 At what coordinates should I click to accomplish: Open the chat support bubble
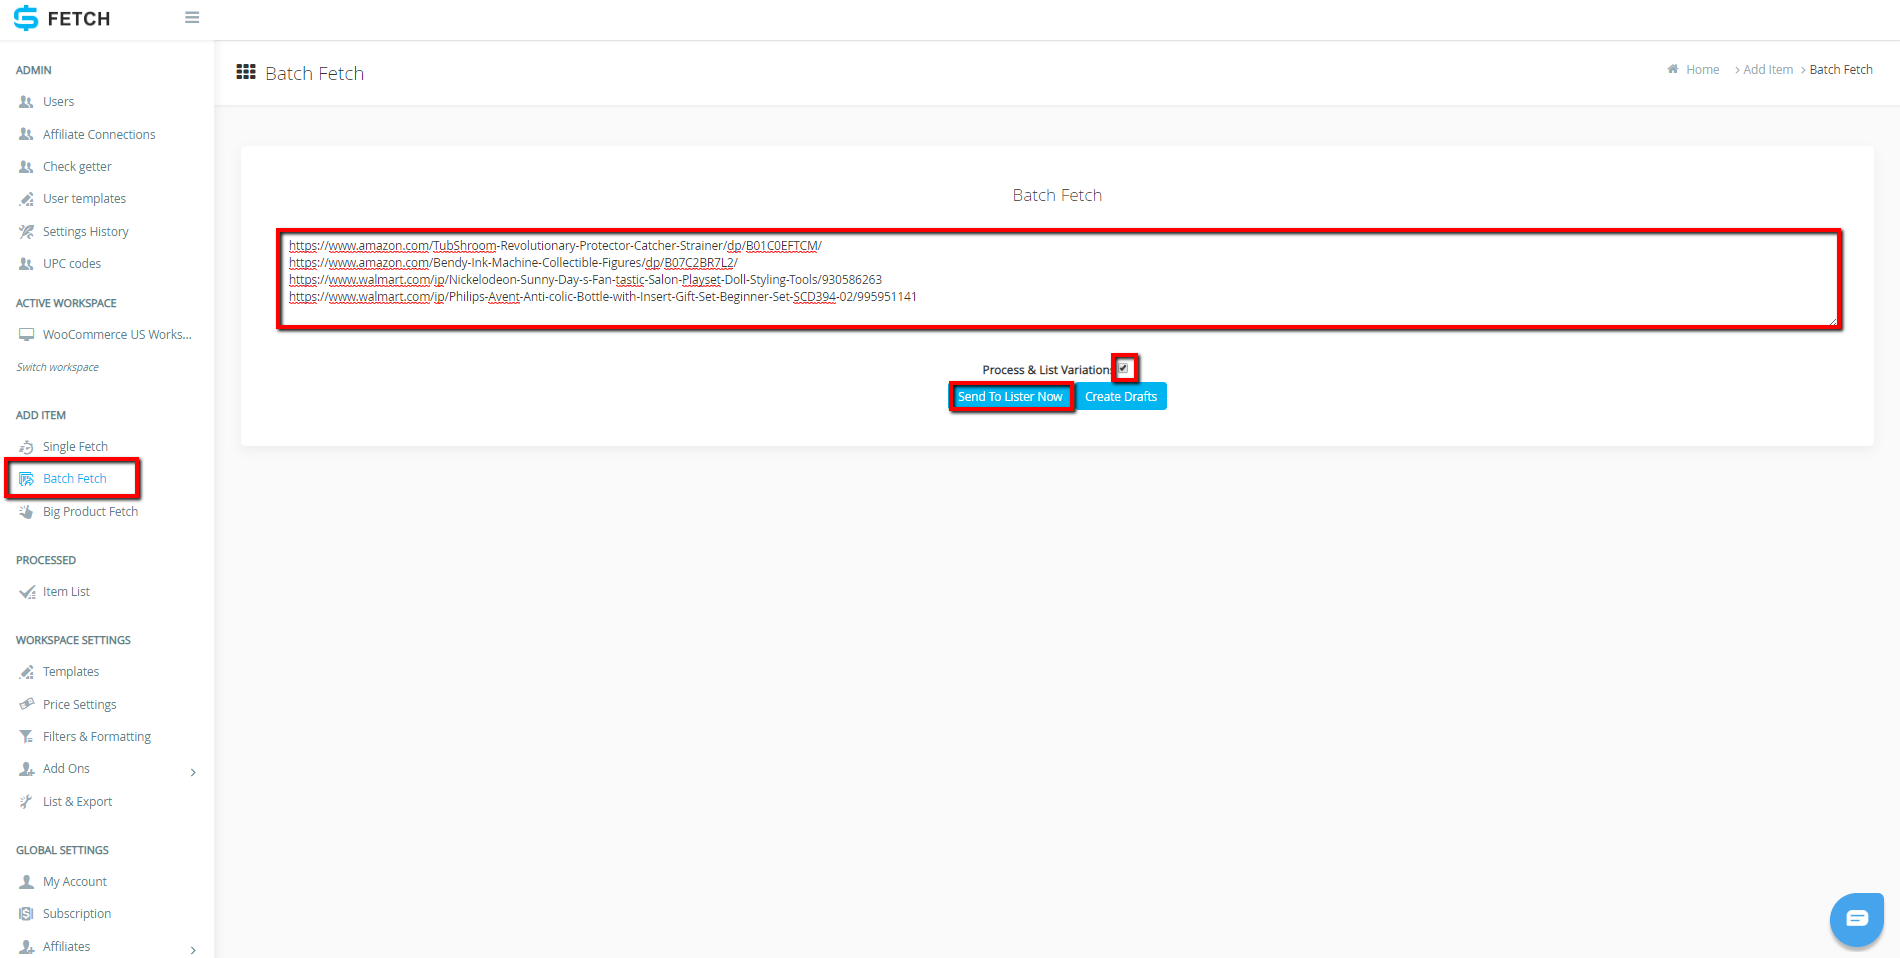coord(1857,919)
